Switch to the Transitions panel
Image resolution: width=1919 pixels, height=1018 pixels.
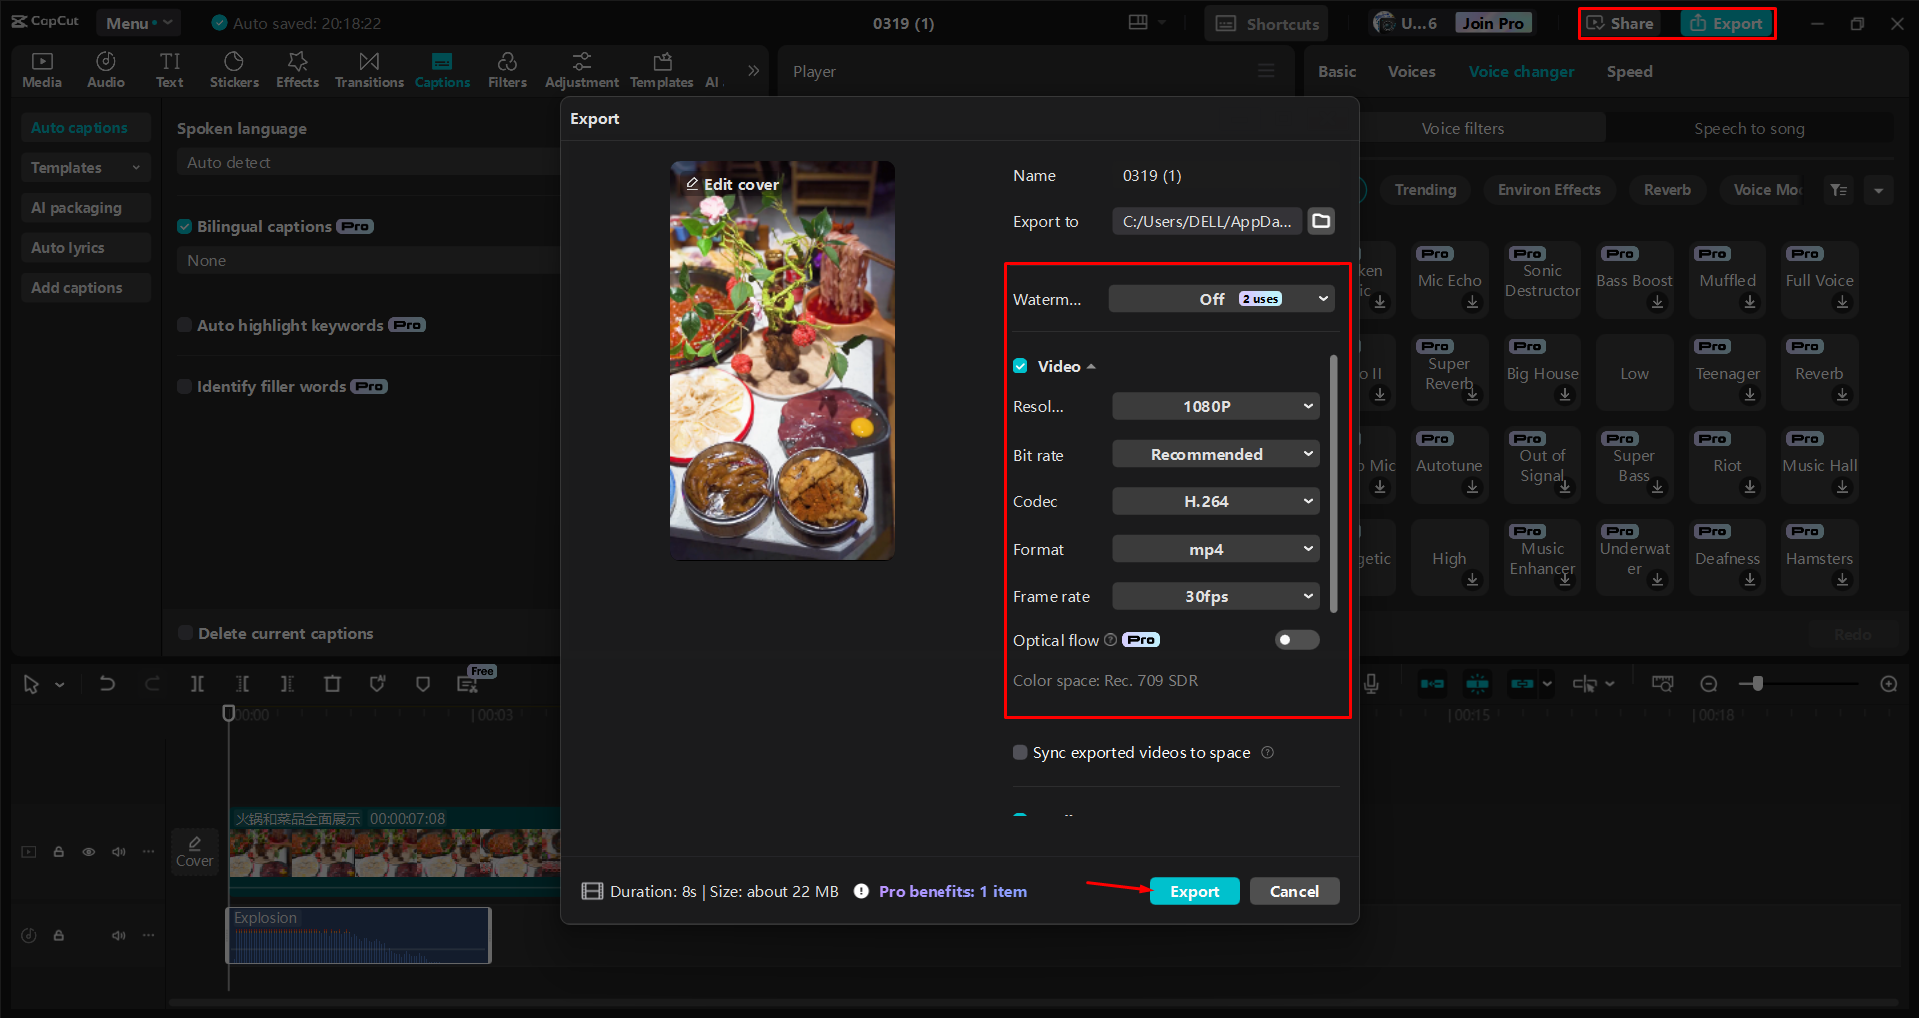pos(368,69)
